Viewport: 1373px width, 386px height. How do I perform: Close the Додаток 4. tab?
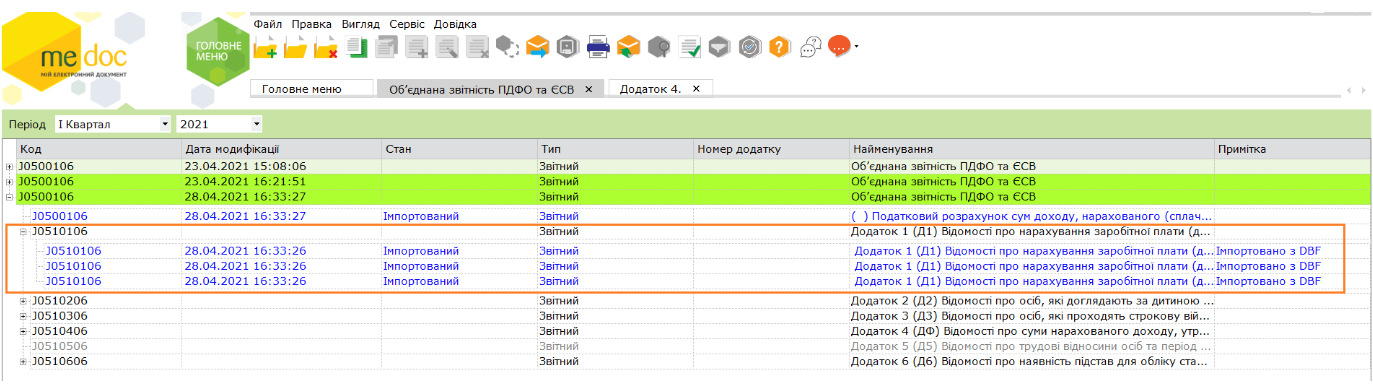point(696,89)
